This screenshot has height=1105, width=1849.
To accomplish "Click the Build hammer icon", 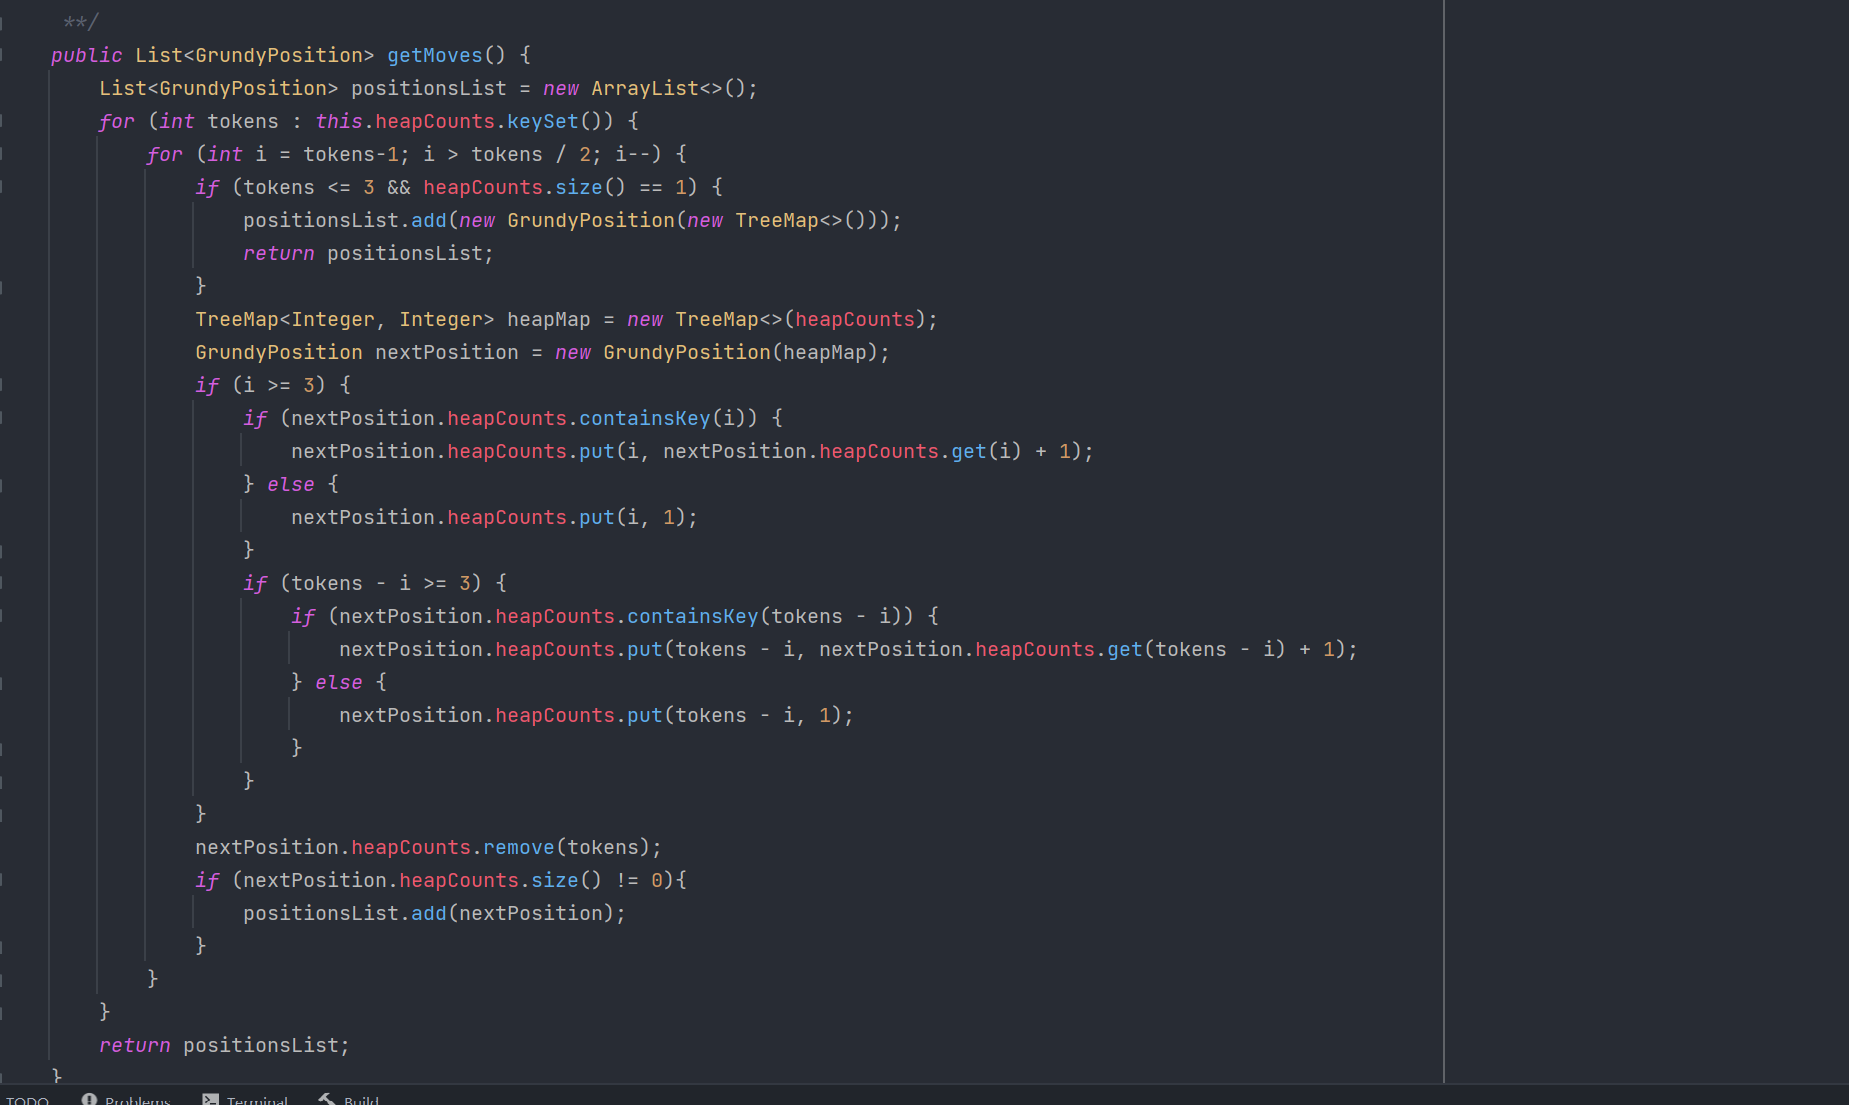I will (327, 1099).
